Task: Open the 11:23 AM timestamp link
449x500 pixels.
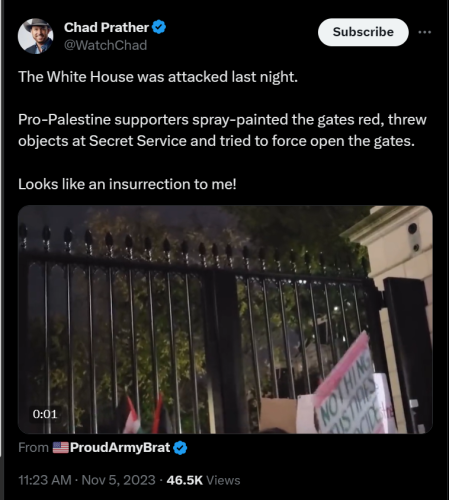Action: tap(45, 480)
